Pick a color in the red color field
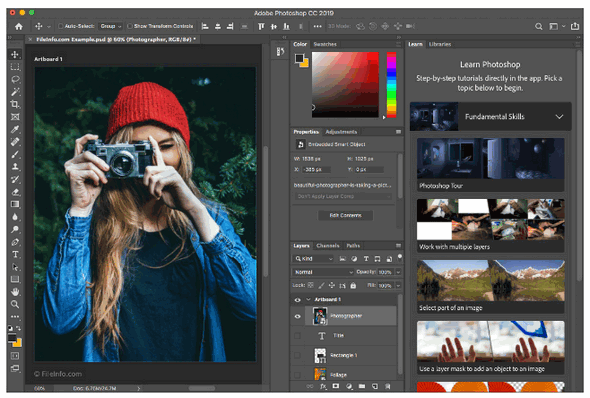590x398 pixels. pos(345,85)
